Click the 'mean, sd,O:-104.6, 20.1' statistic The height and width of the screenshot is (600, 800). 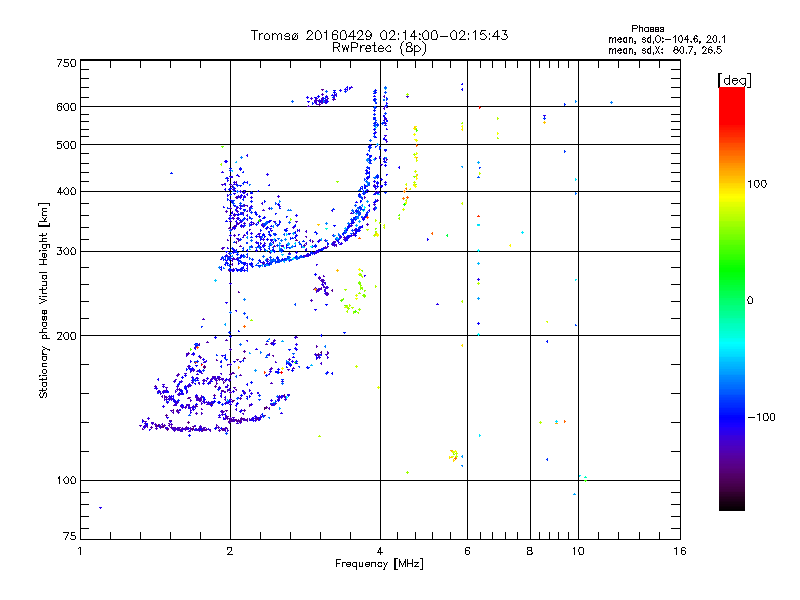667,39
